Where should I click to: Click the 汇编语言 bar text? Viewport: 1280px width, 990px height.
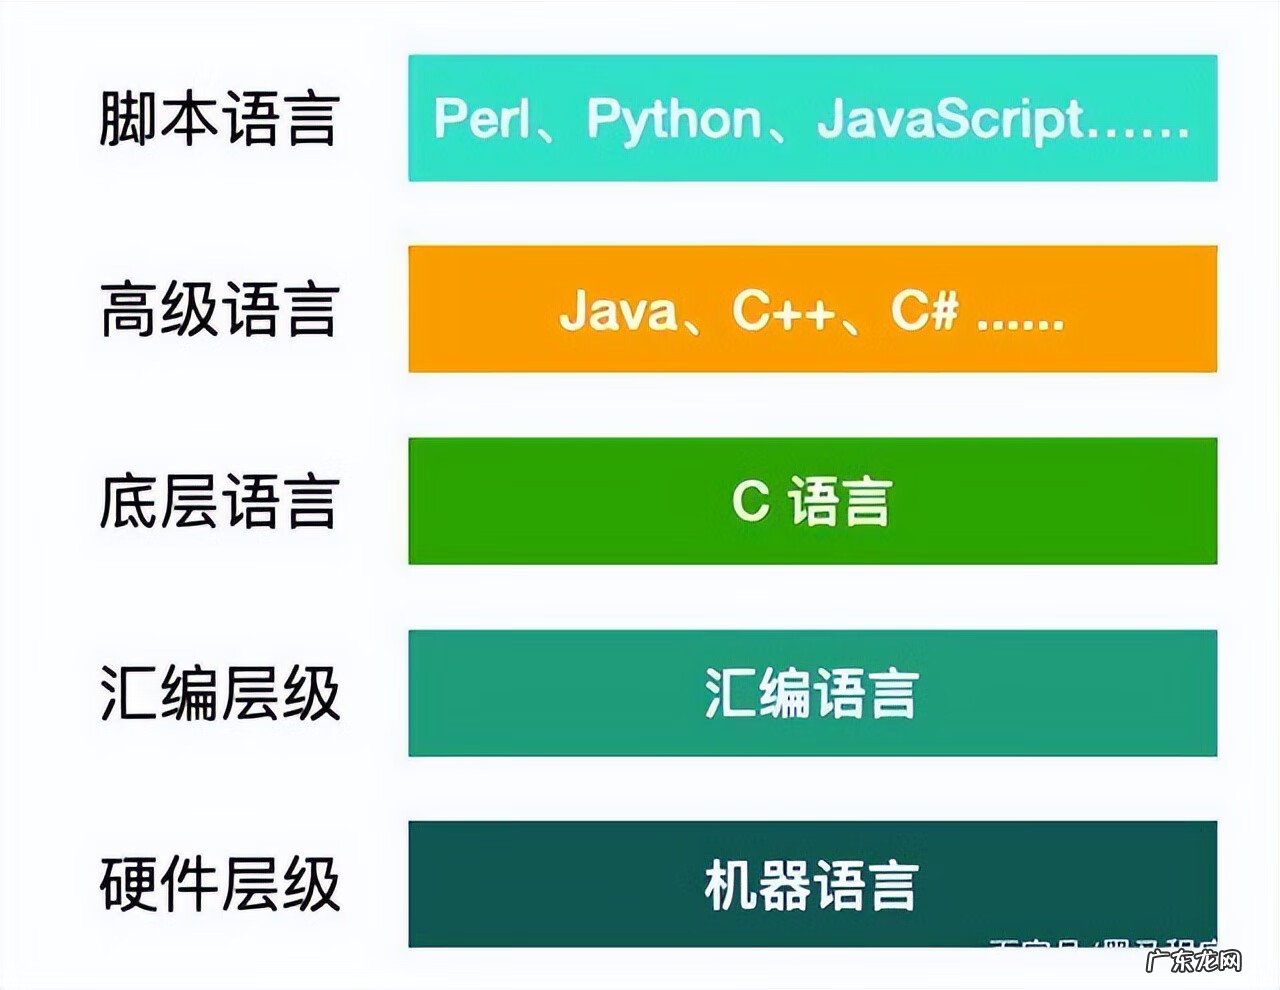point(811,693)
